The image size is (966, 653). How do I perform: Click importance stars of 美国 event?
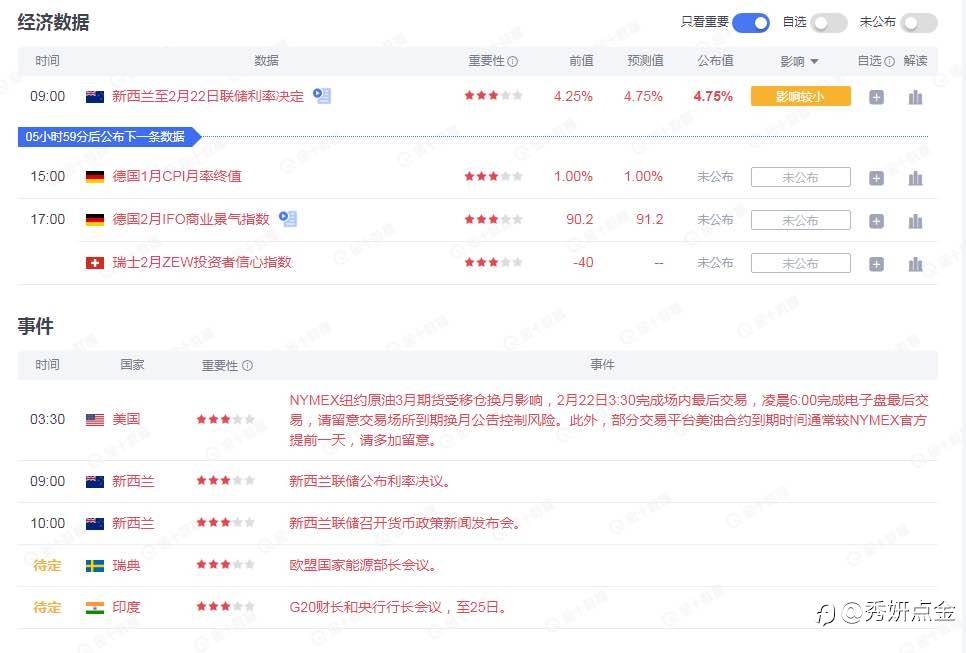225,420
